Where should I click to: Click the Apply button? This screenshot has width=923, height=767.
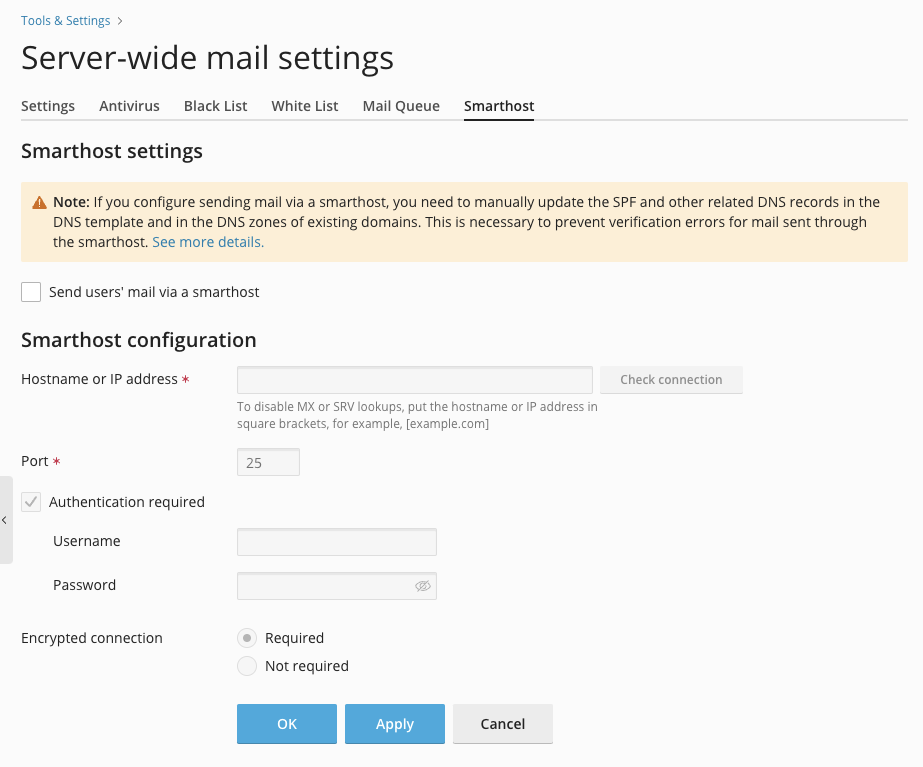pyautogui.click(x=395, y=724)
